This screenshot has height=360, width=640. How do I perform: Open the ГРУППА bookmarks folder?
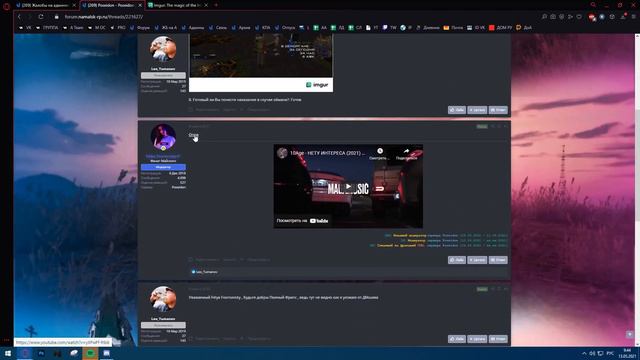click(x=47, y=28)
